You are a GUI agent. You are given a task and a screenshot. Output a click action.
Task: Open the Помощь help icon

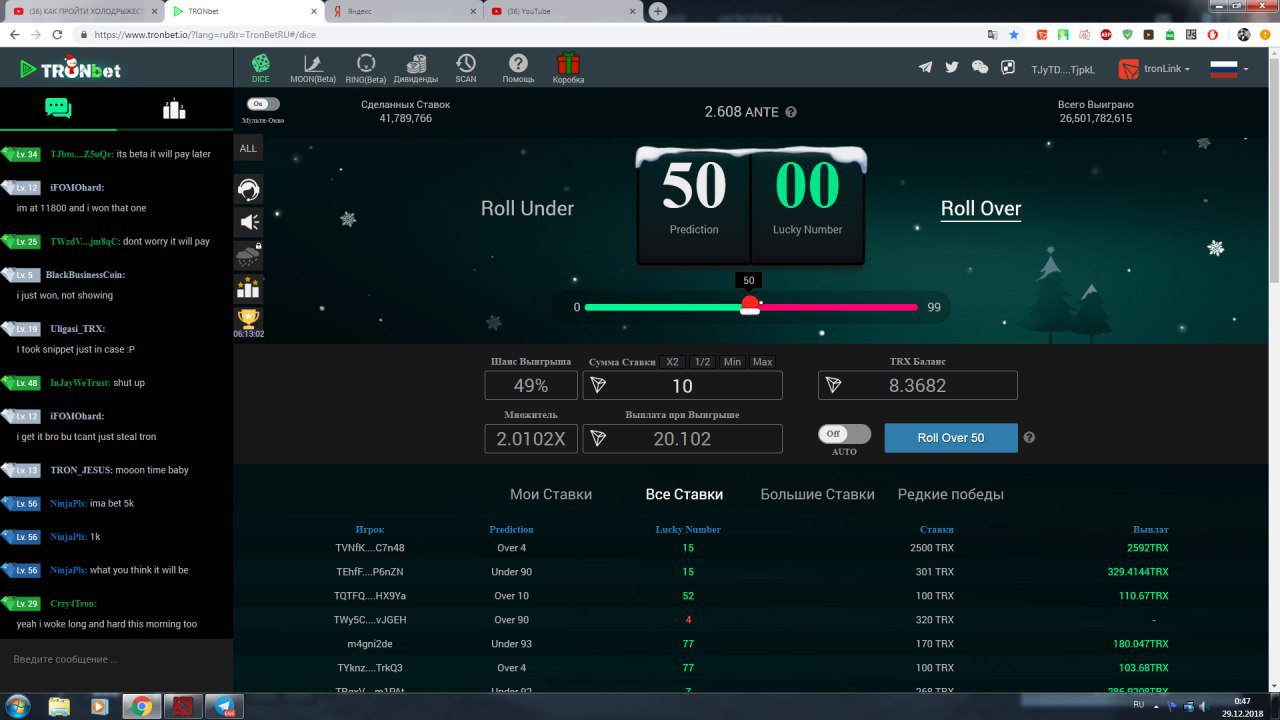click(x=518, y=68)
